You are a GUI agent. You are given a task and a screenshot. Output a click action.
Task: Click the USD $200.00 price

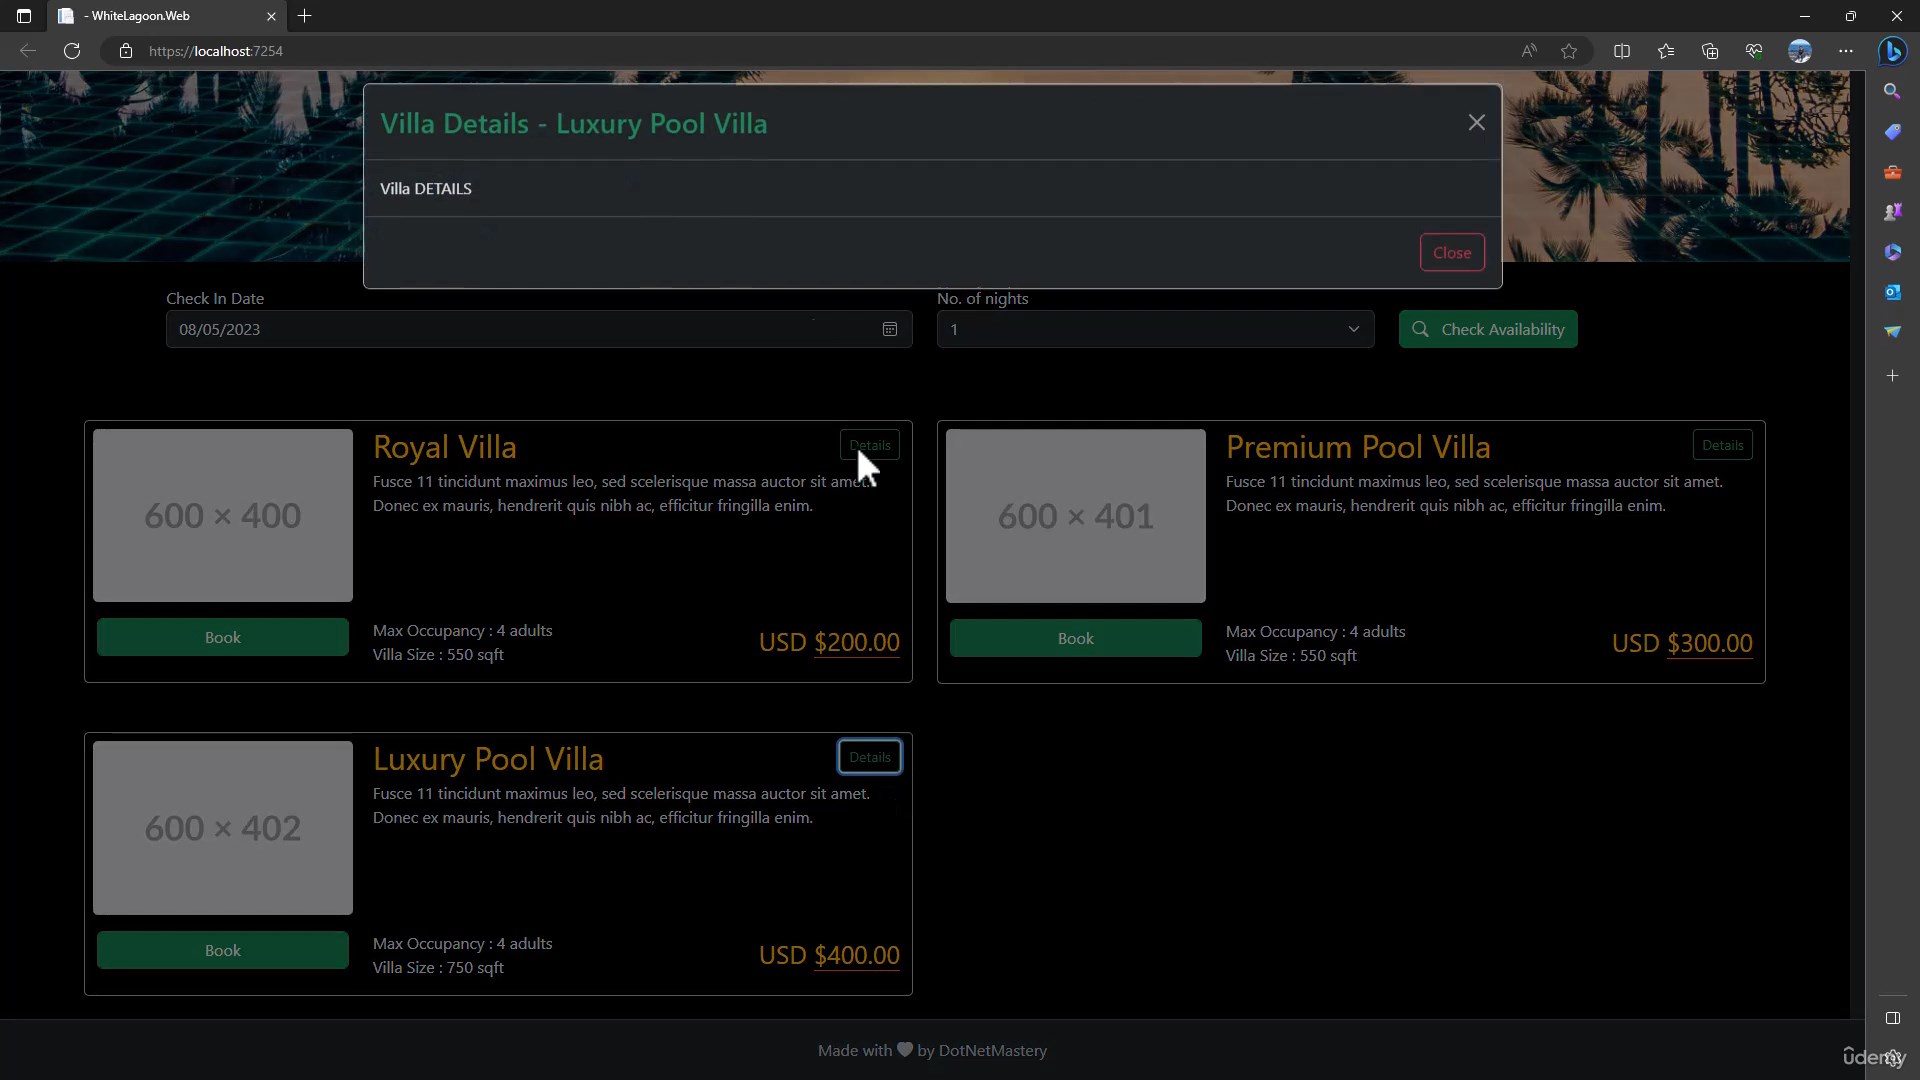coord(829,642)
